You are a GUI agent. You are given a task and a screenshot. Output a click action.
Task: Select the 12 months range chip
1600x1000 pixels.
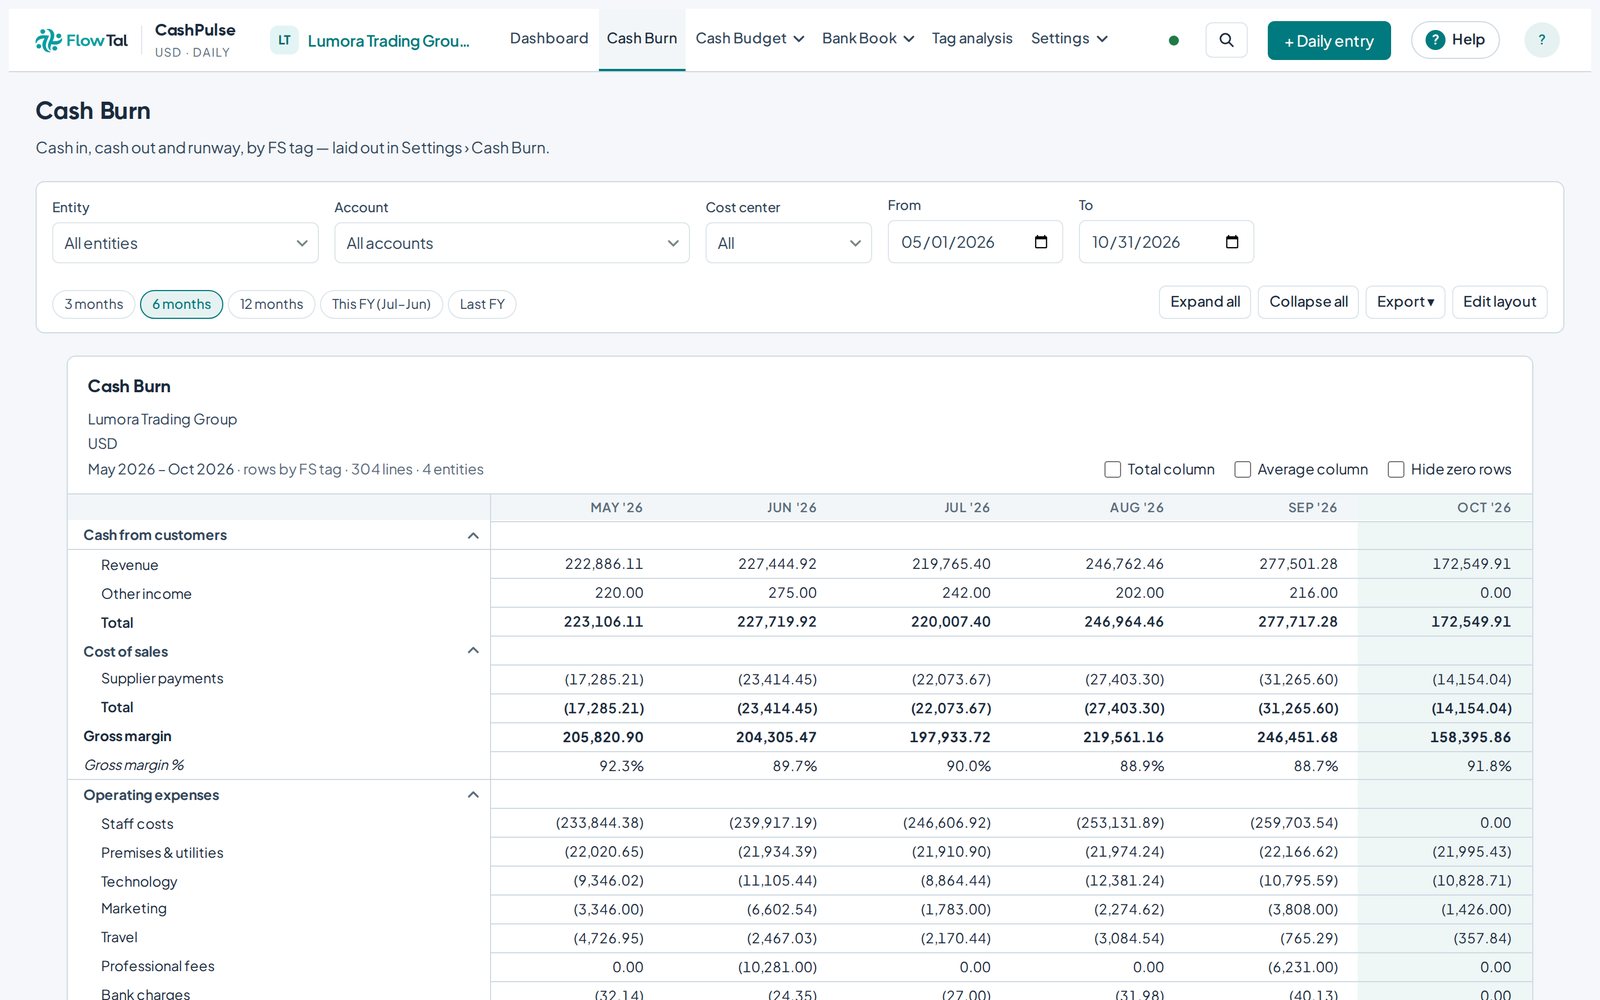[271, 304]
